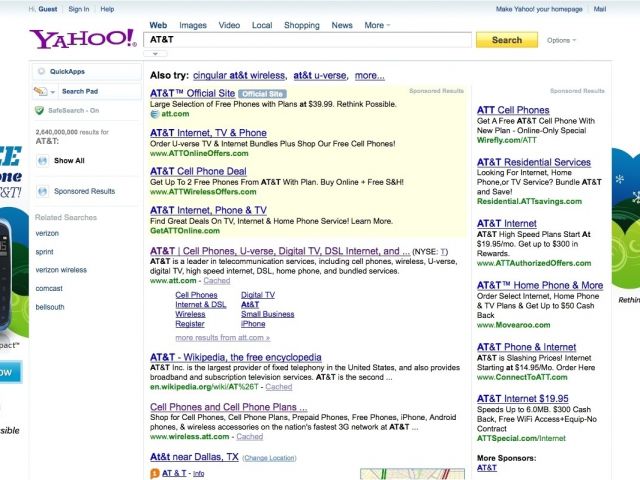Click the Change Location link

[x=269, y=458]
